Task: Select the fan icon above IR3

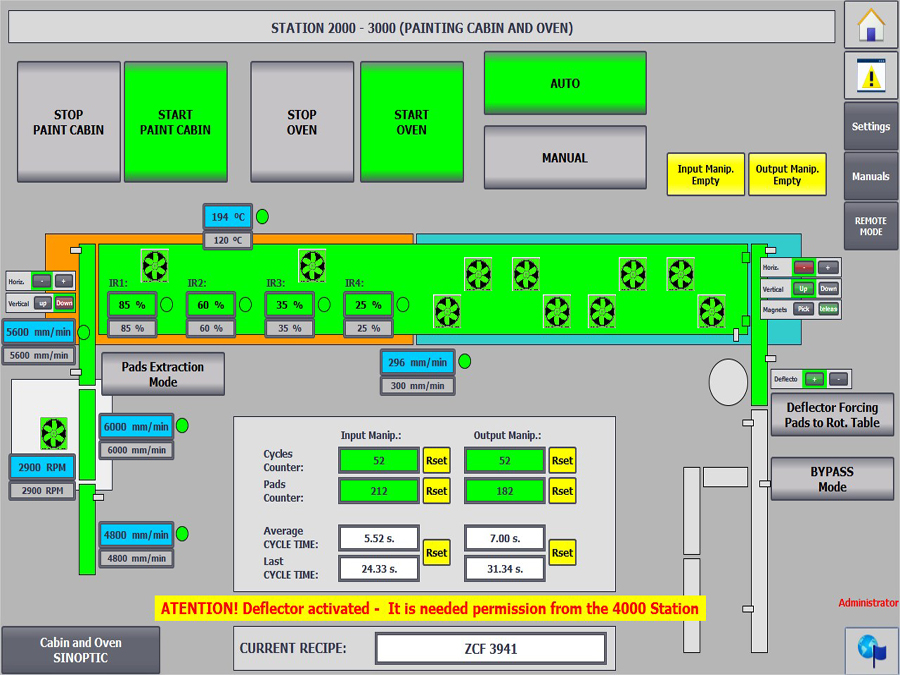Action: pyautogui.click(x=312, y=266)
